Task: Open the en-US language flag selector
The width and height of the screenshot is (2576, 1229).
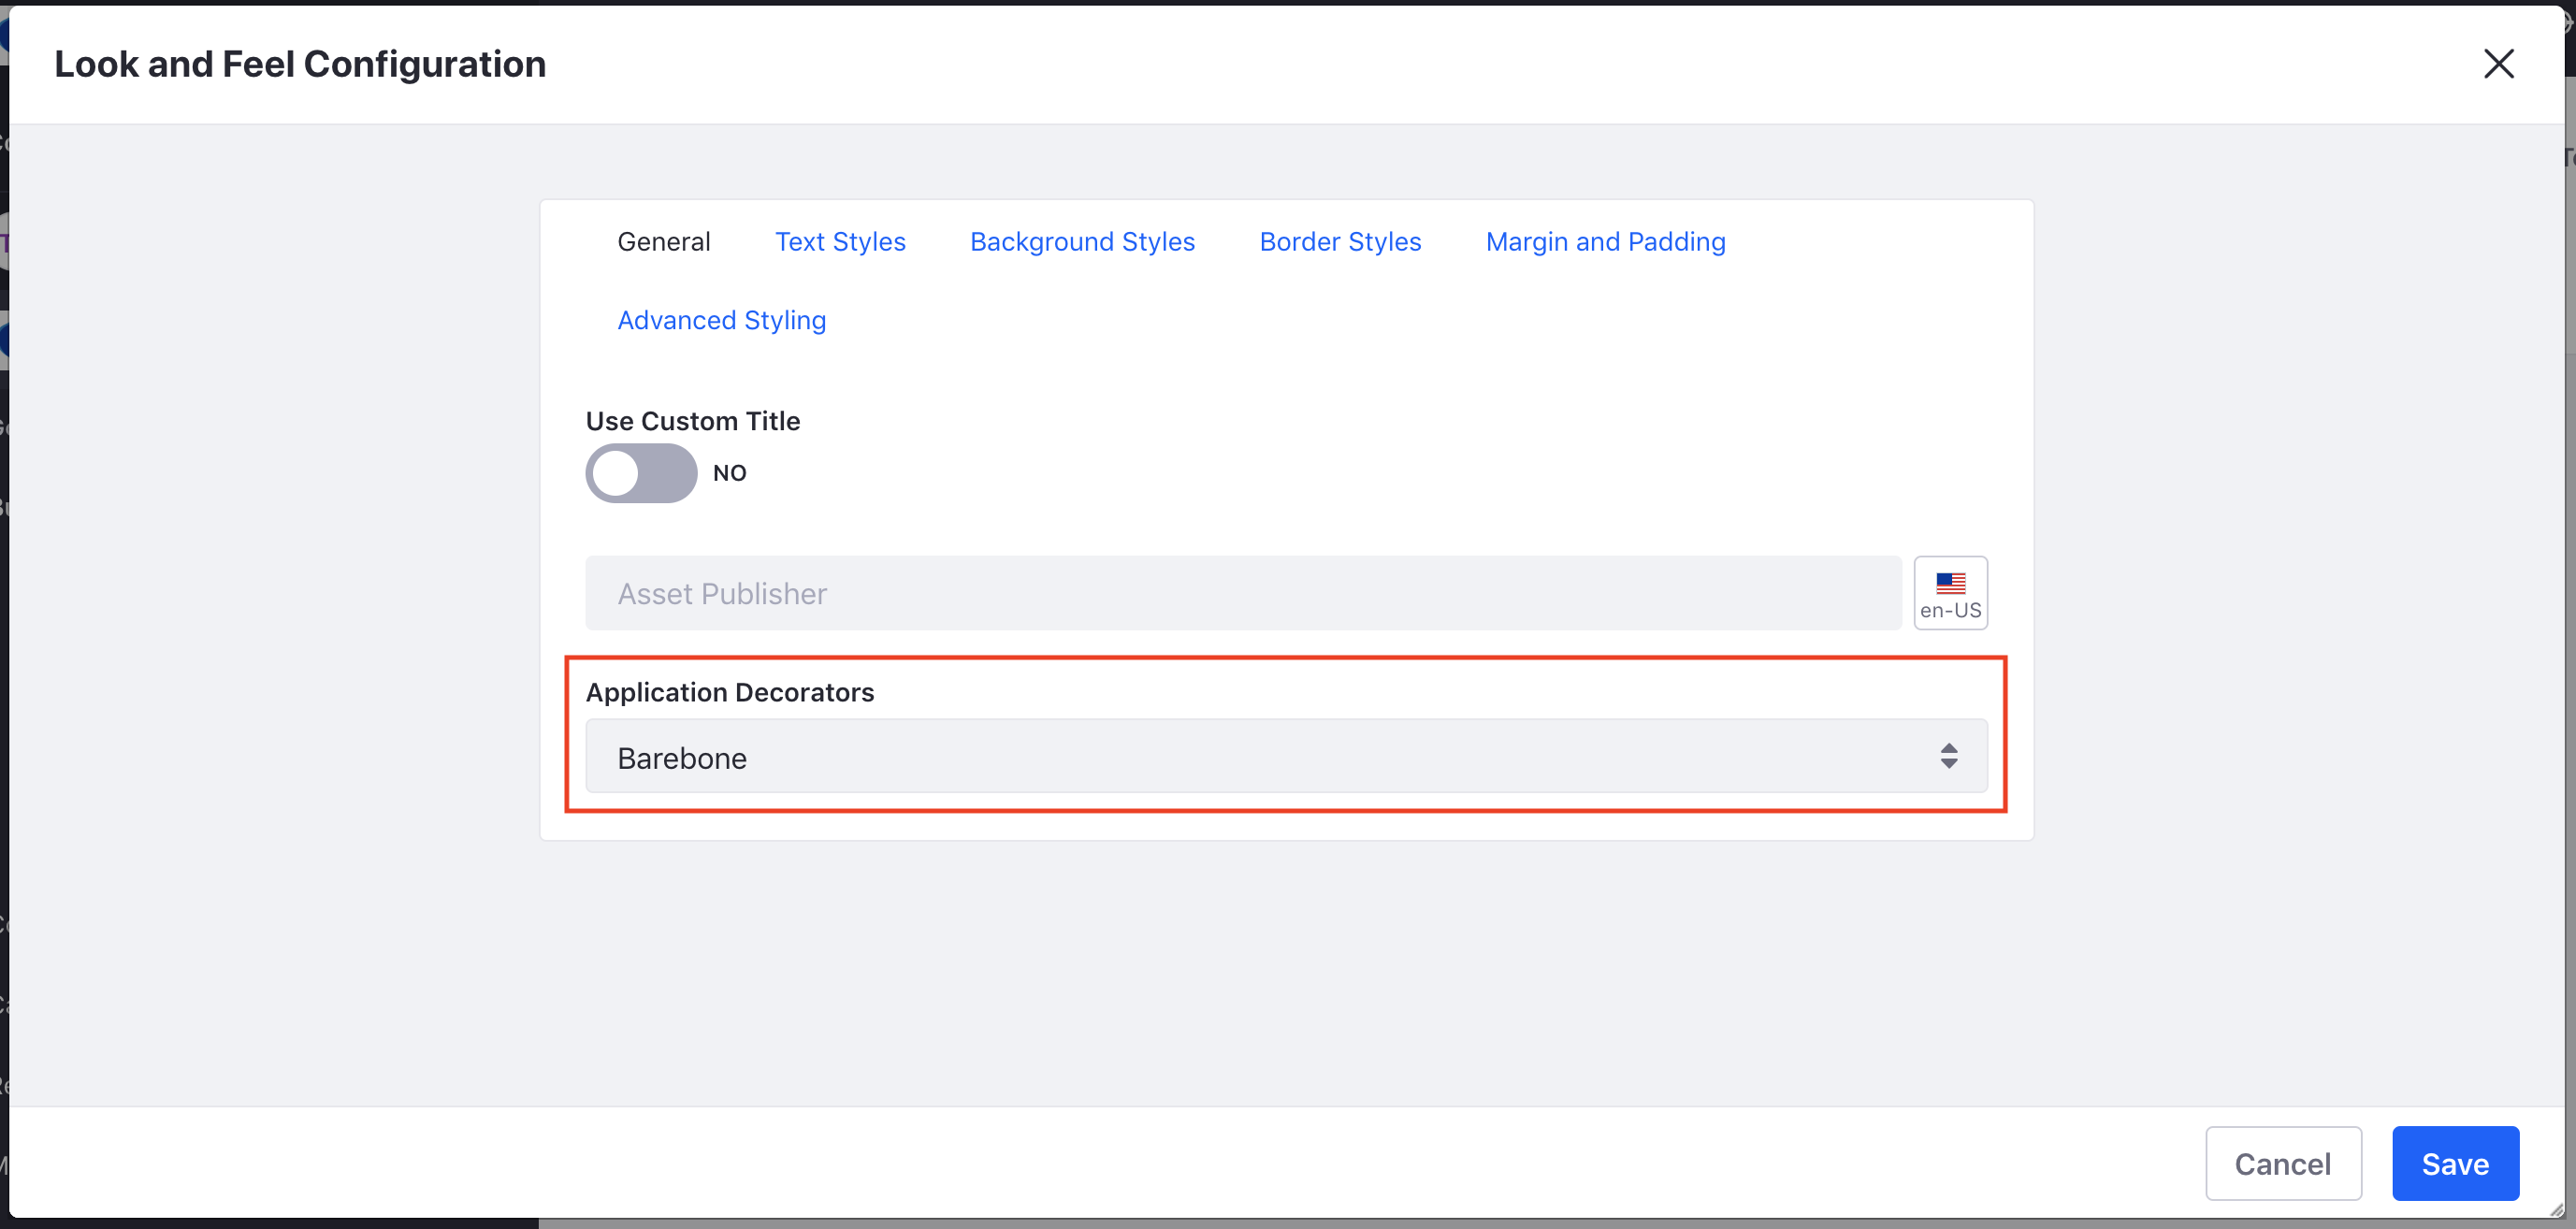Action: click(x=1950, y=593)
